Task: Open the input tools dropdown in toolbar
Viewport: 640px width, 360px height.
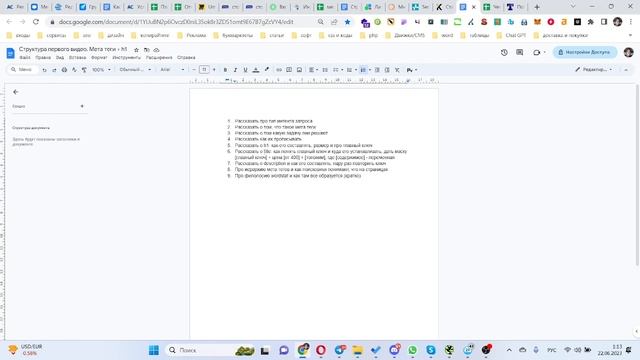Action: tap(411, 70)
